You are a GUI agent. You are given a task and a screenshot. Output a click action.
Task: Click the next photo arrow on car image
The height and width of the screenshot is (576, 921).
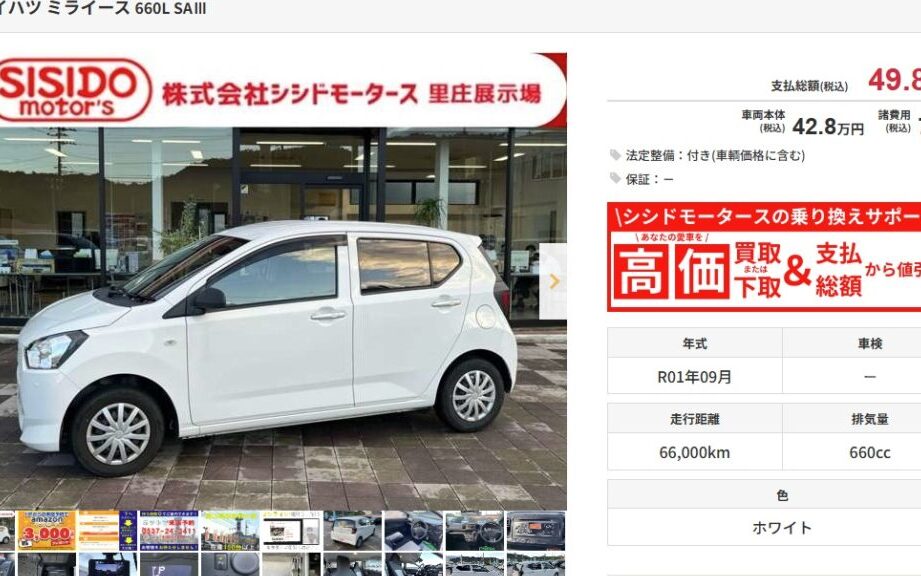coord(553,281)
